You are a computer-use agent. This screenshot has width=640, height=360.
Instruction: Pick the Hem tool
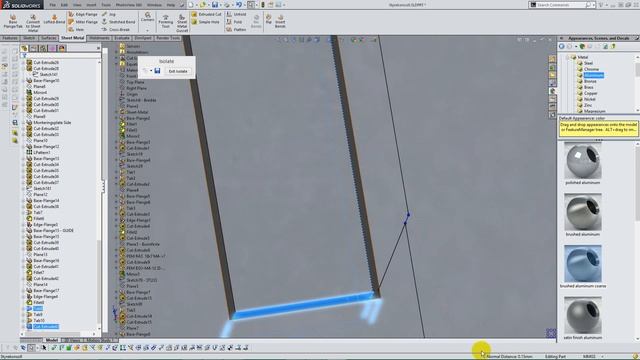tap(76, 29)
